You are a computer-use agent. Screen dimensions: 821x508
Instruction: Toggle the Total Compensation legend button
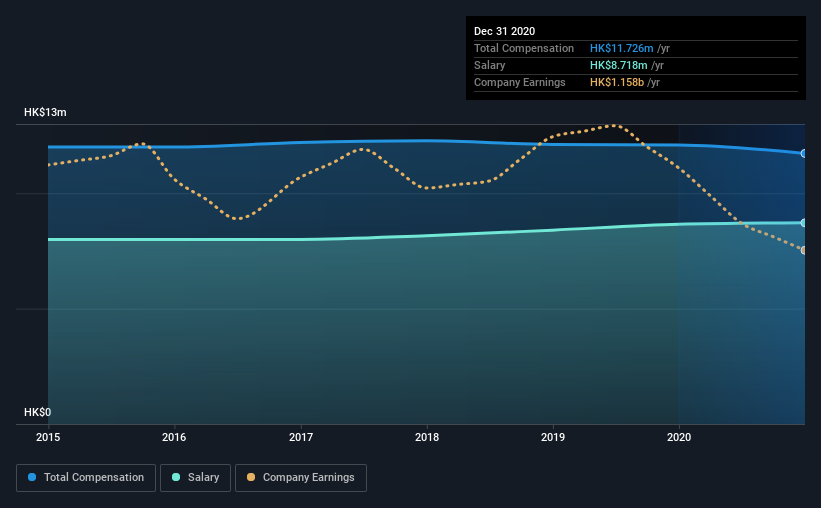(x=86, y=478)
